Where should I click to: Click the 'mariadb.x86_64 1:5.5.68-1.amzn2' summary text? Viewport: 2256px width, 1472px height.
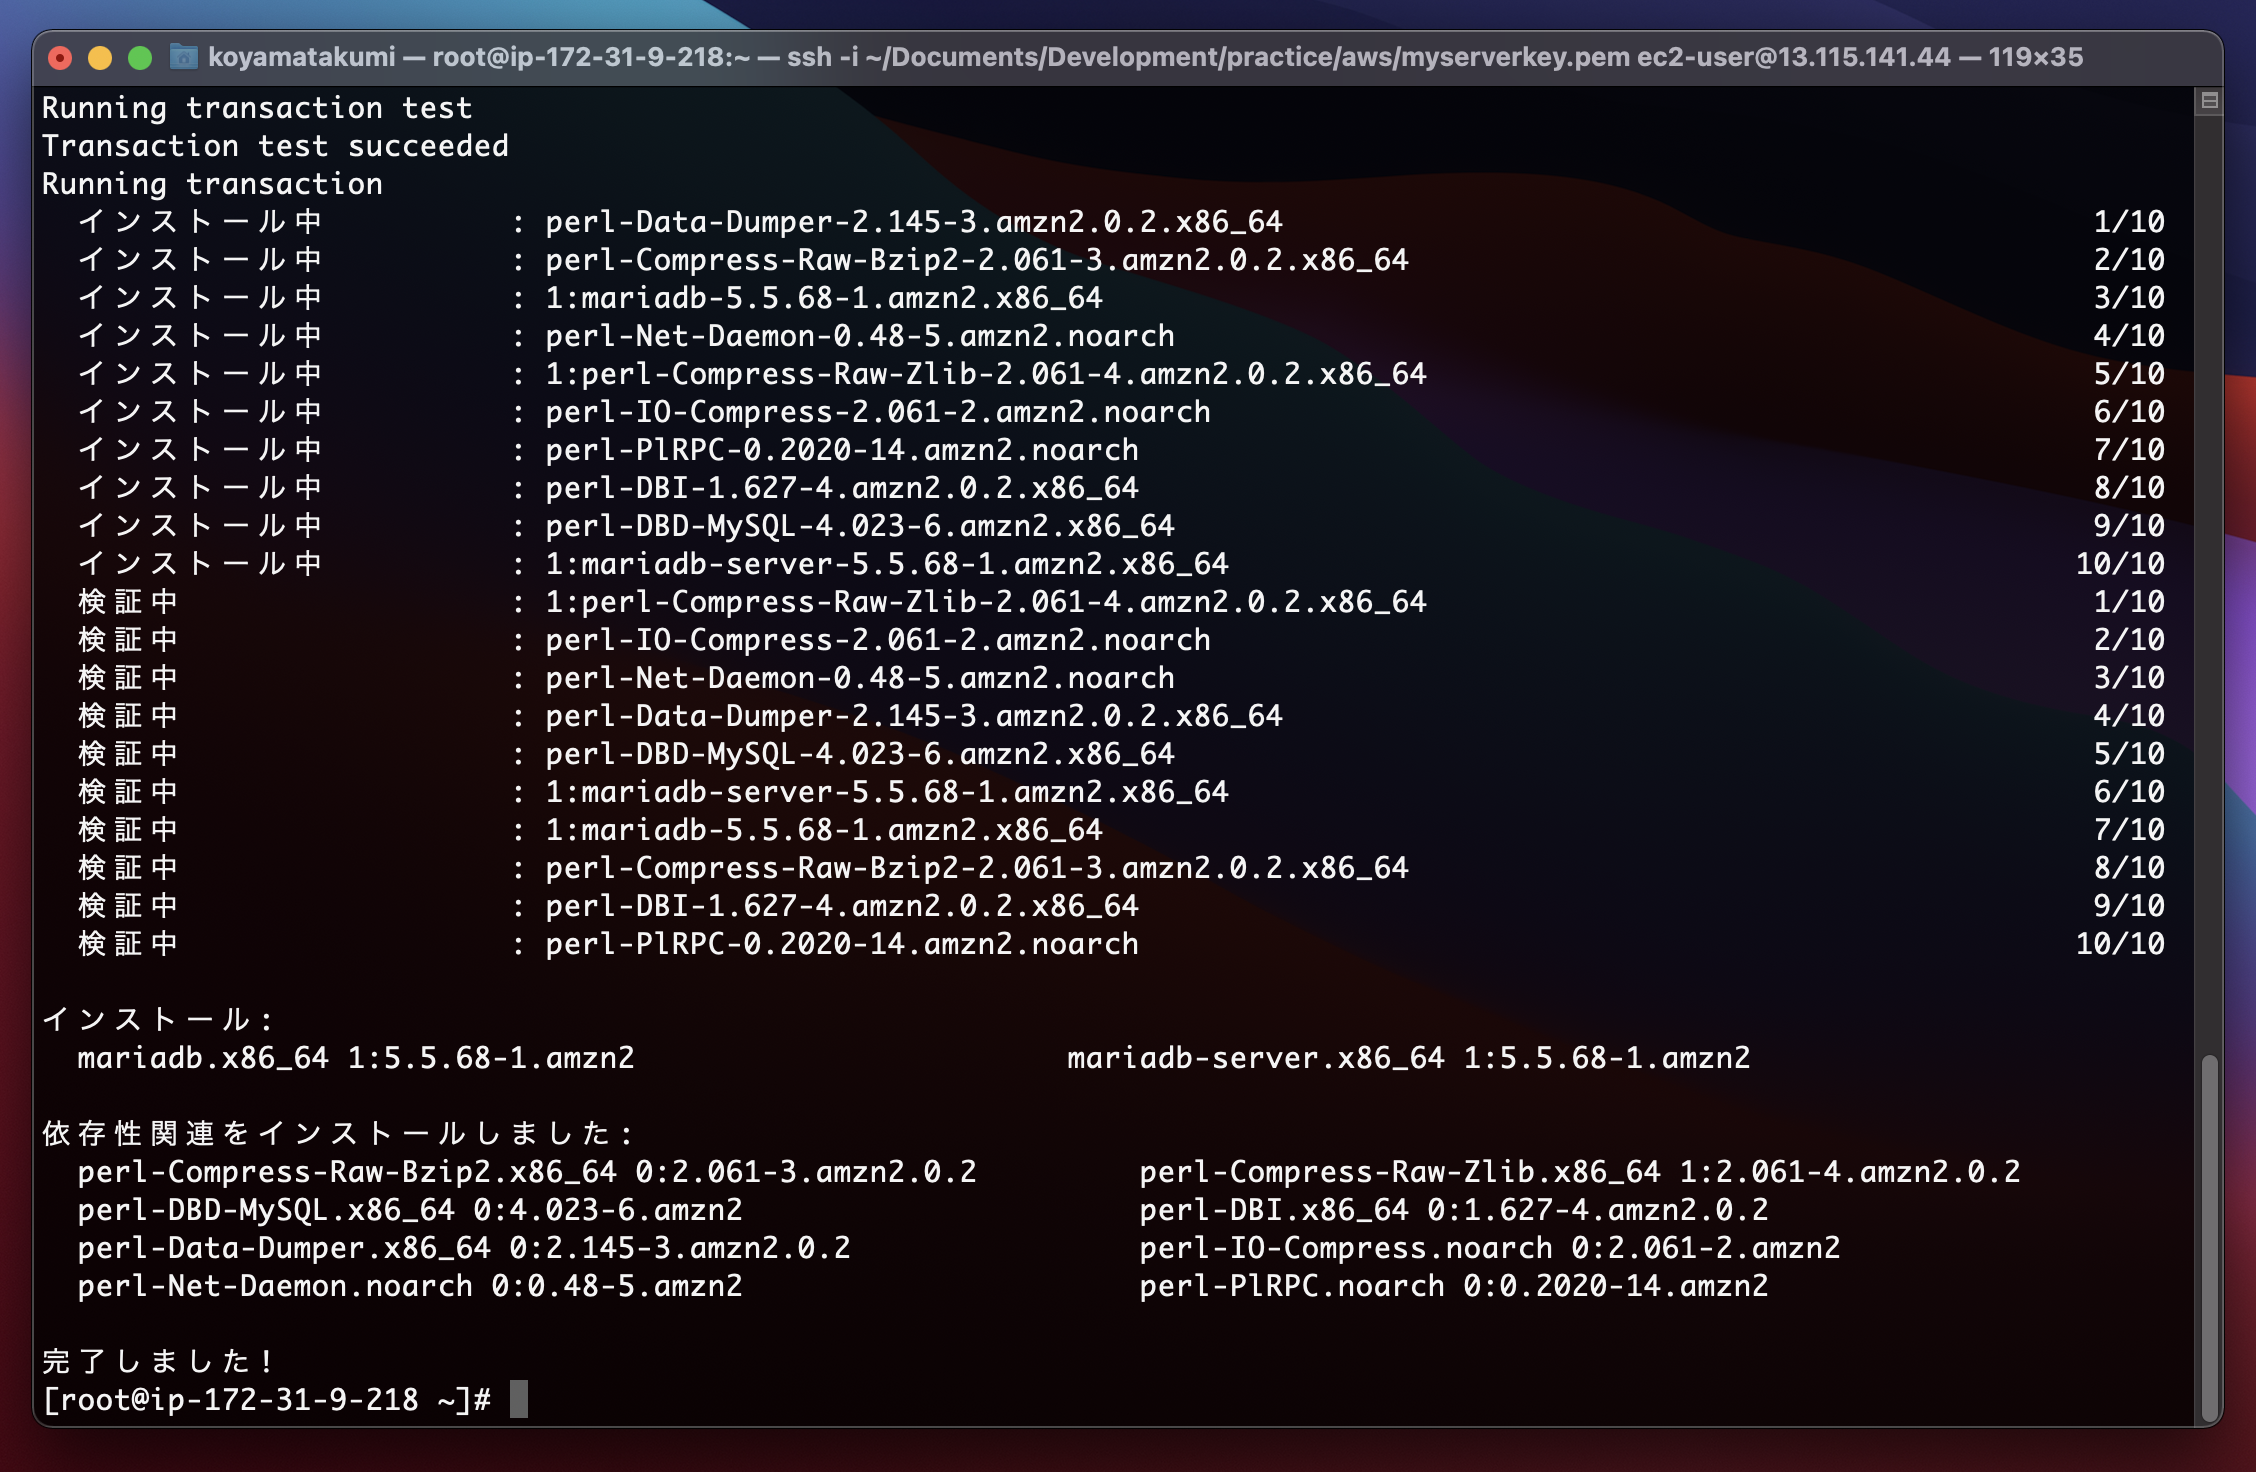[x=355, y=1058]
